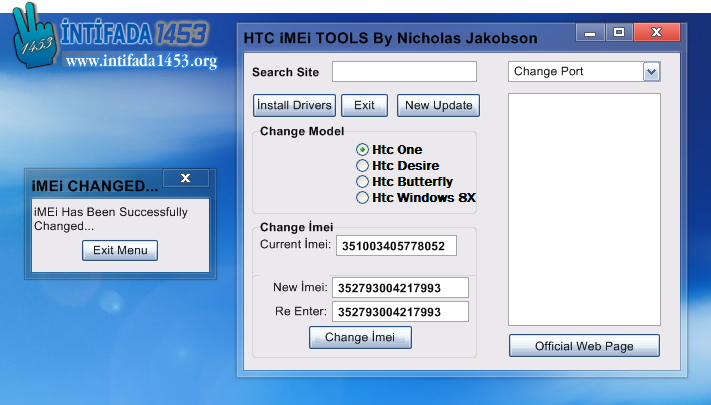Click the Change İmei button

[x=360, y=337]
